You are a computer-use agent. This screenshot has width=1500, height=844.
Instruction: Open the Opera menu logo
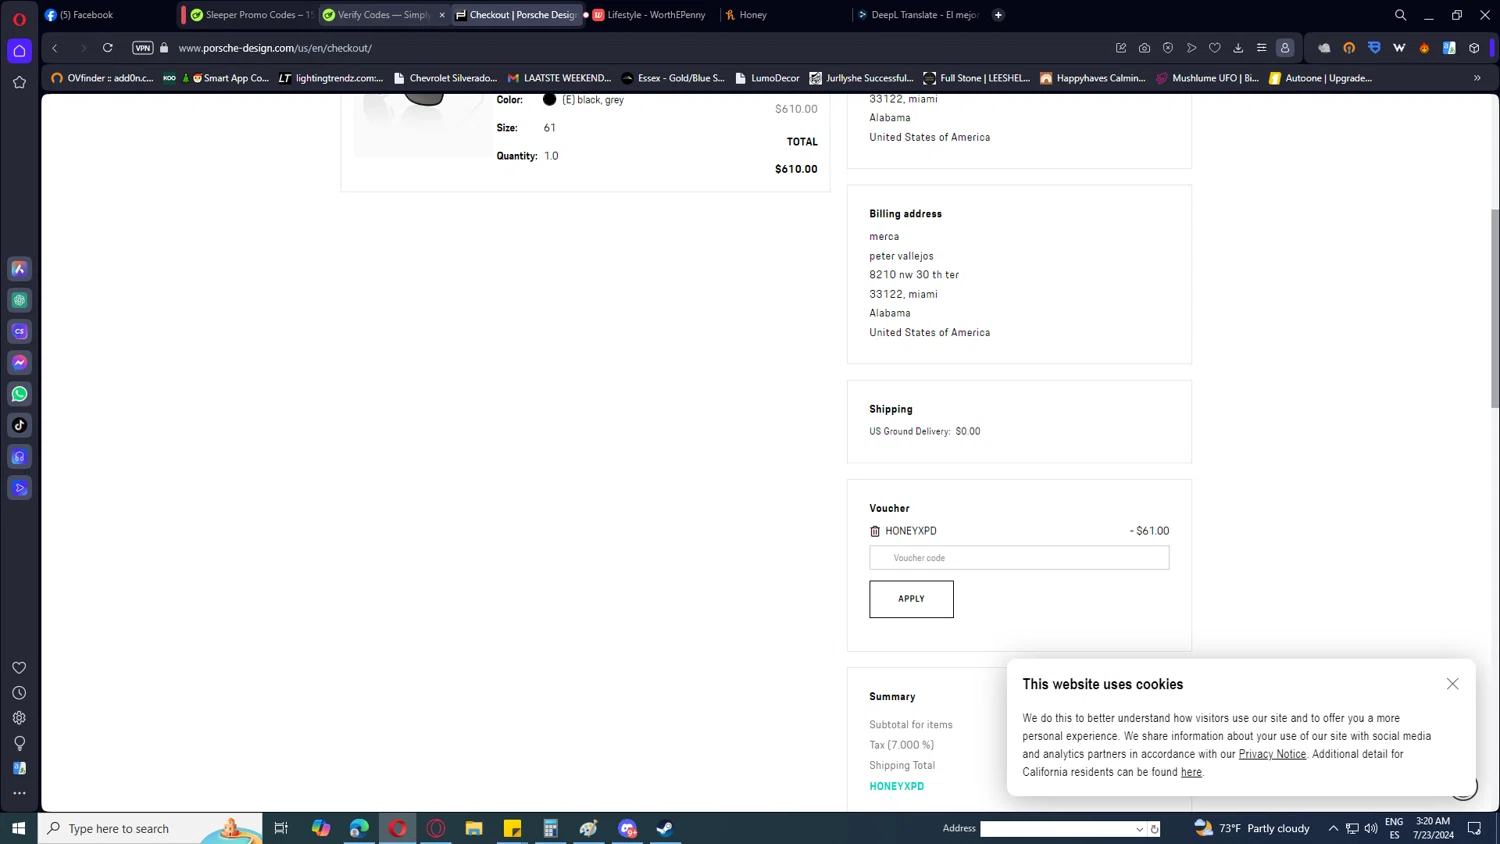[x=19, y=19]
